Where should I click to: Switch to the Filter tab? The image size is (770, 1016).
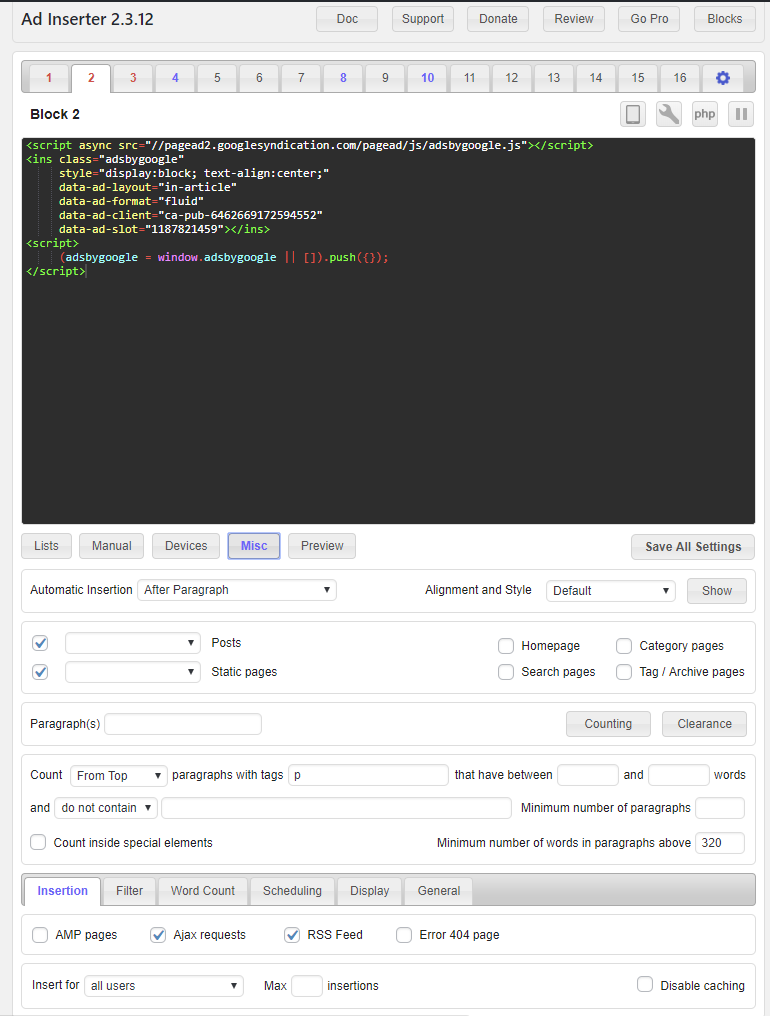[130, 891]
